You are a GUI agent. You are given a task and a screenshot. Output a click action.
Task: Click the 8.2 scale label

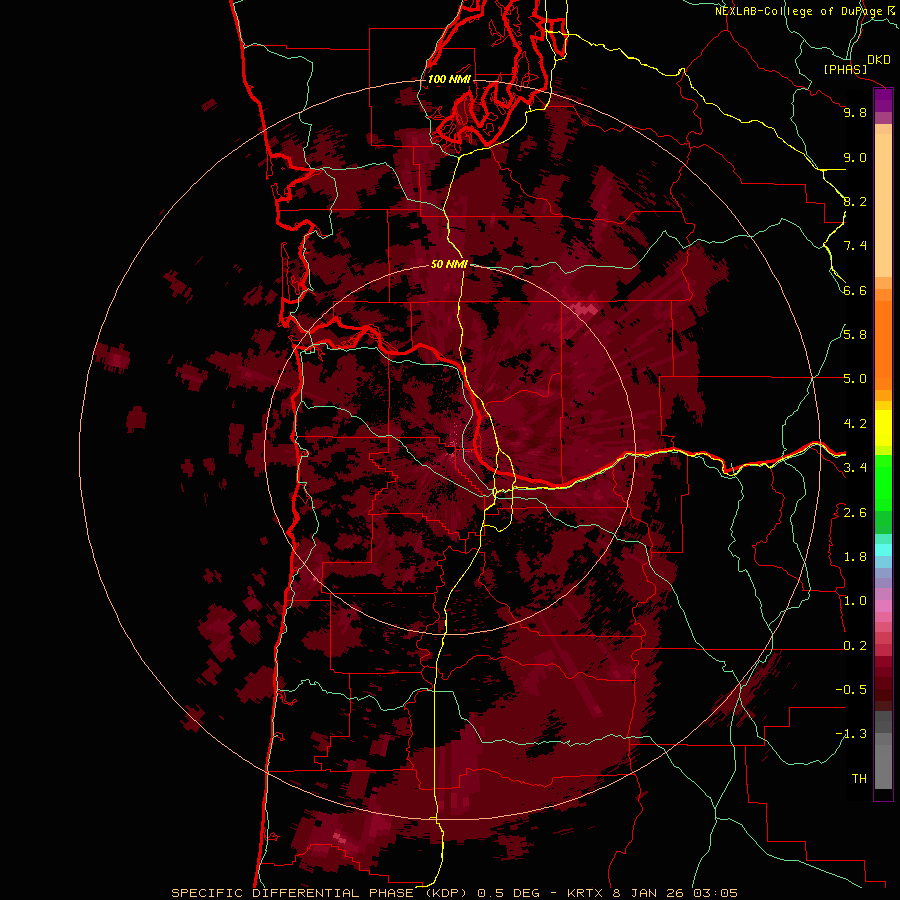[855, 201]
